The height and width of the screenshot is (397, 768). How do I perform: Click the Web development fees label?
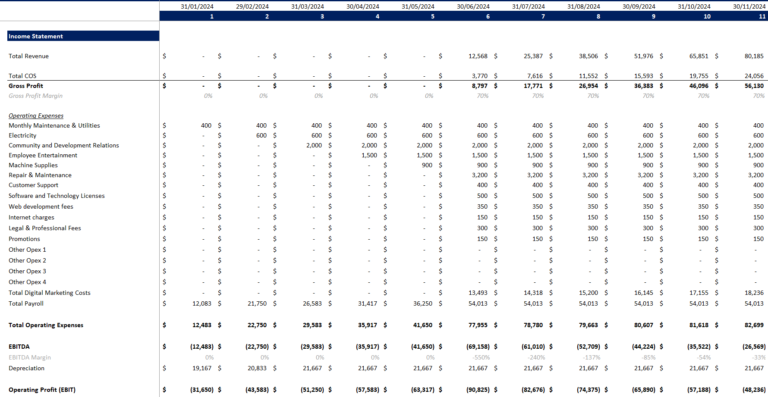[41, 207]
